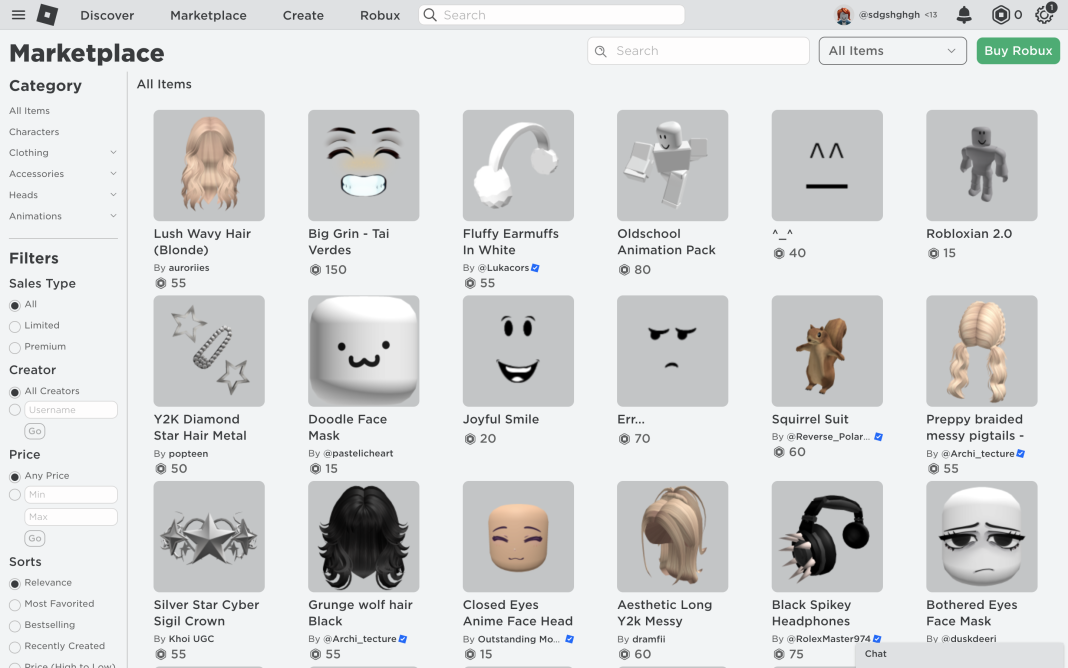This screenshot has width=1068, height=668.
Task: Open the @sdgshghgh profile username
Action: (889, 15)
